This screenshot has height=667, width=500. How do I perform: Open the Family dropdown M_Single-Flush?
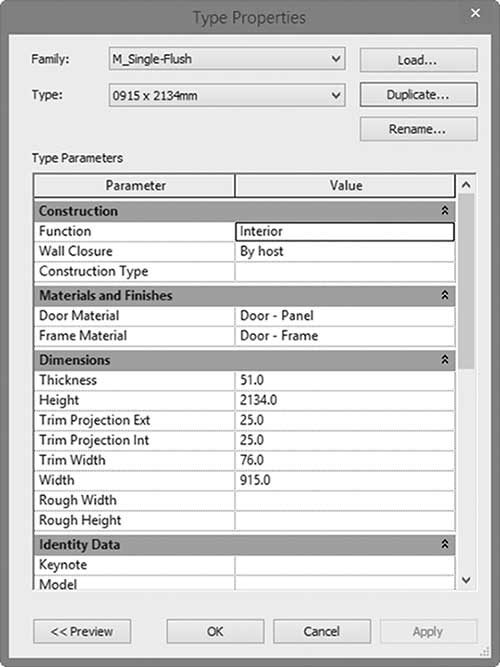tap(227, 59)
